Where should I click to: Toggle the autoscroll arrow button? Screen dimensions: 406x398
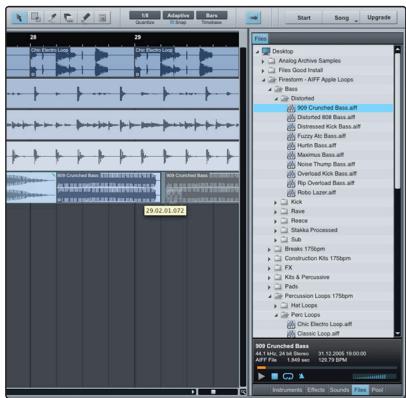tap(253, 18)
